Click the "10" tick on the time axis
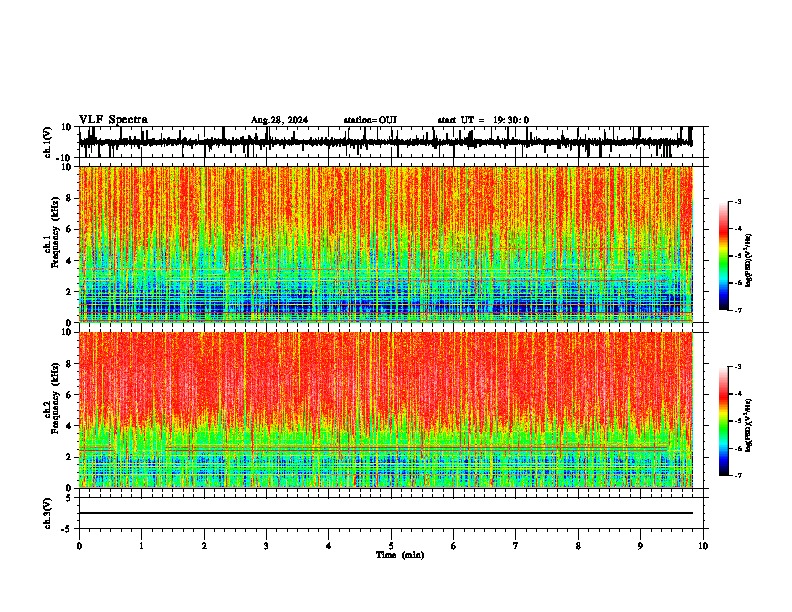The height and width of the screenshot is (612, 792). [703, 546]
